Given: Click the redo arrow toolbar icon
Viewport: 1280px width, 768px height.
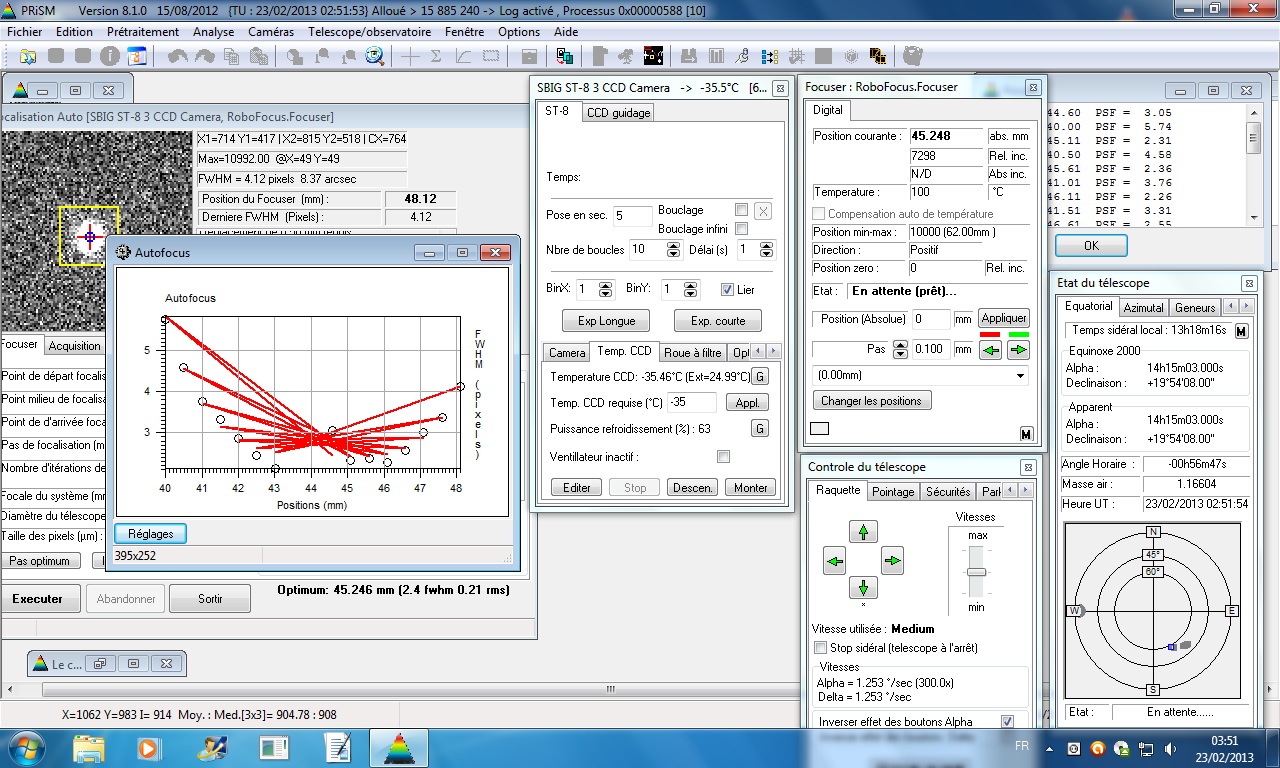Looking at the screenshot, I should click(x=204, y=56).
